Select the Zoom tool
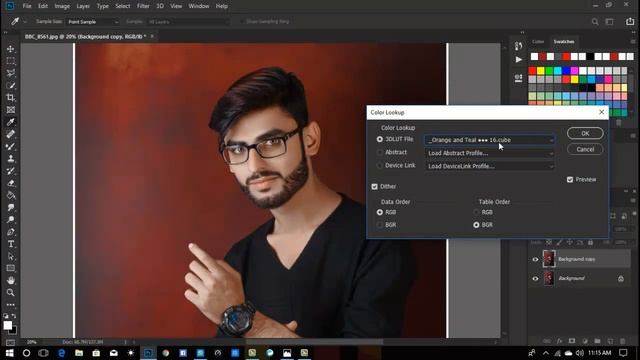The height and width of the screenshot is (360, 640). [x=11, y=293]
